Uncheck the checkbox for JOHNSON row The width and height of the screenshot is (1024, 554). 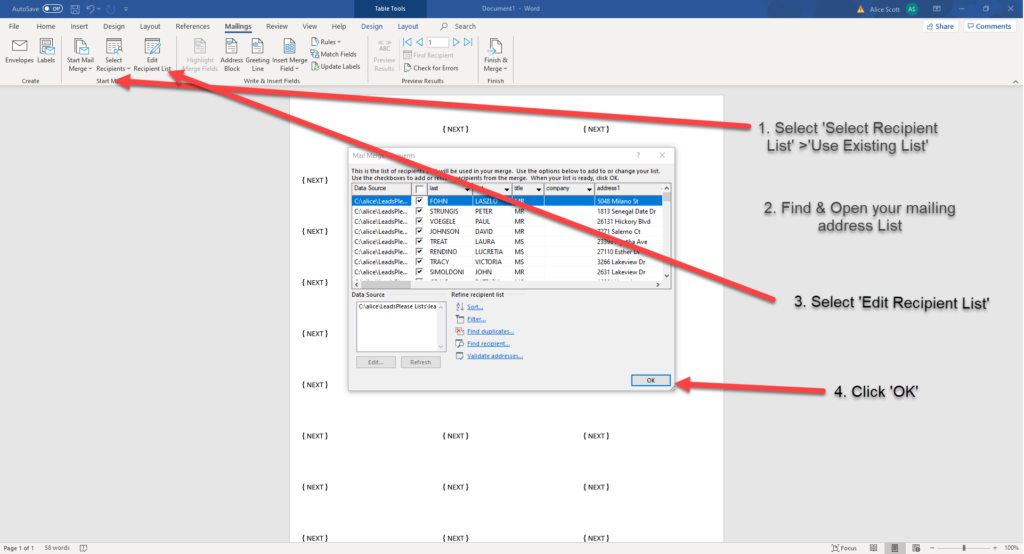(x=420, y=231)
